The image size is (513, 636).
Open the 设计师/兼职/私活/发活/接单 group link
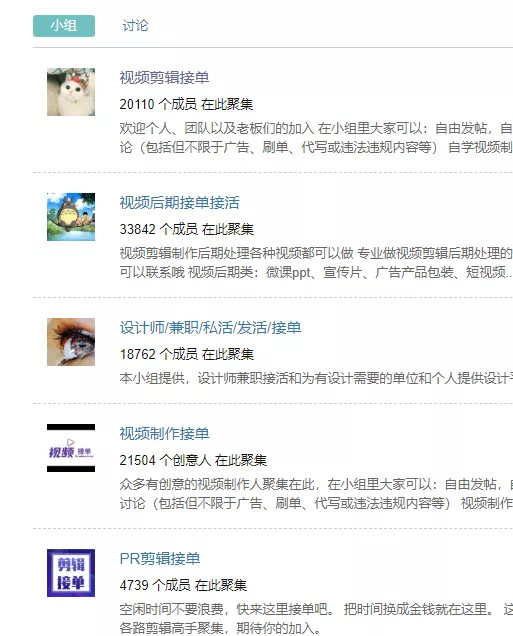pyautogui.click(x=210, y=328)
